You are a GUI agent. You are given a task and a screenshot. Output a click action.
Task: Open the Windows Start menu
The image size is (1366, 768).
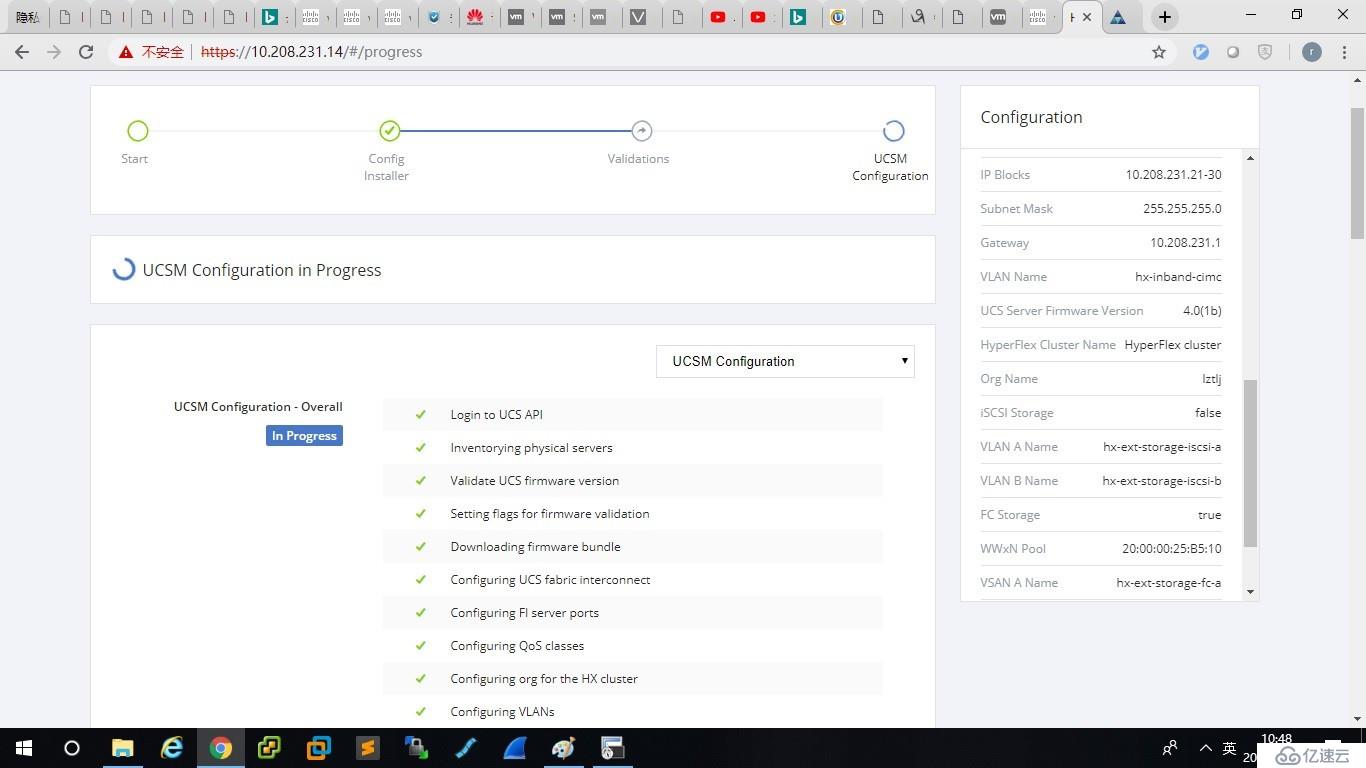pos(24,748)
